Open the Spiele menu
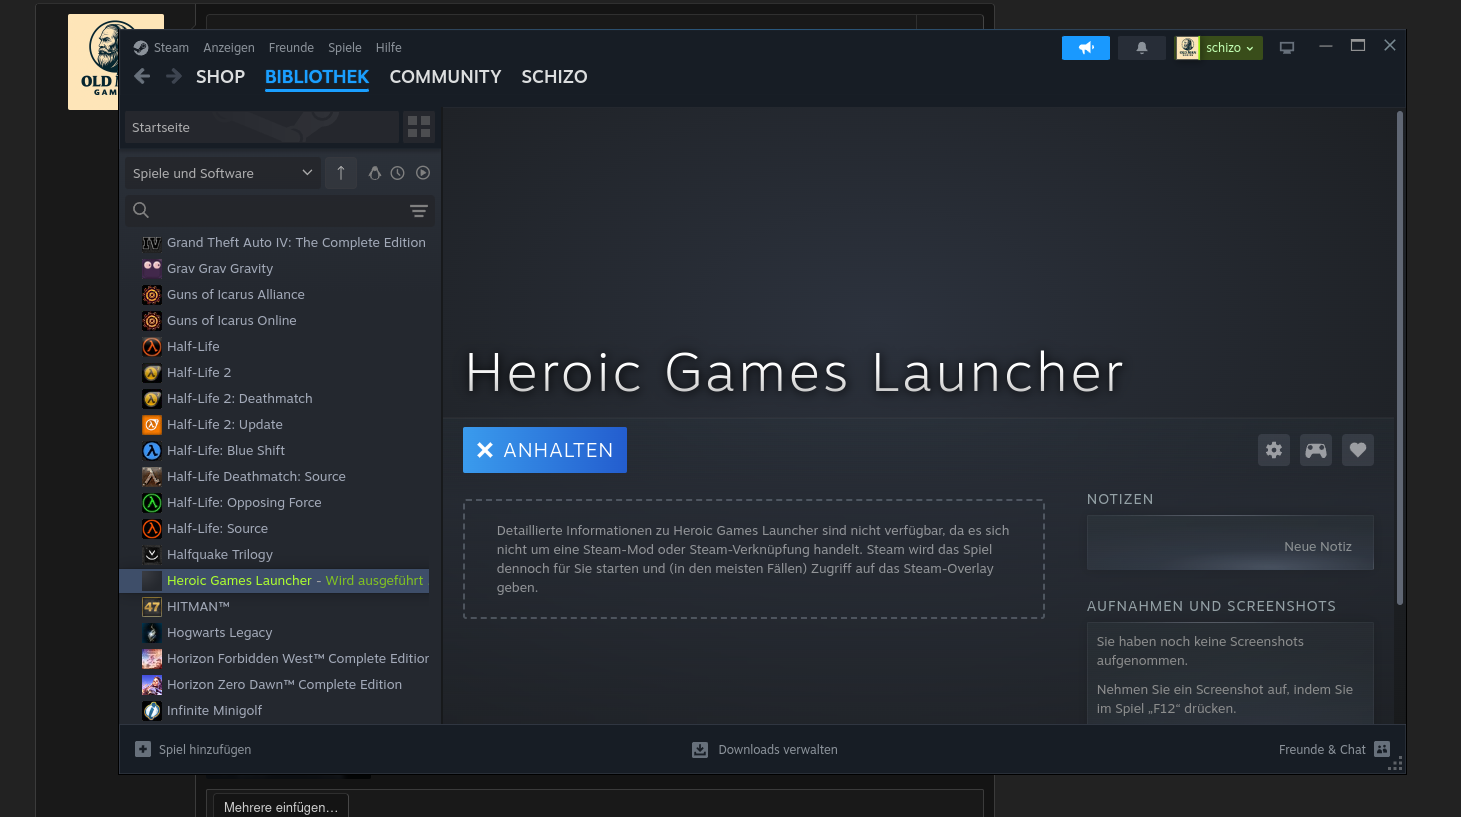This screenshot has width=1461, height=817. coord(345,47)
